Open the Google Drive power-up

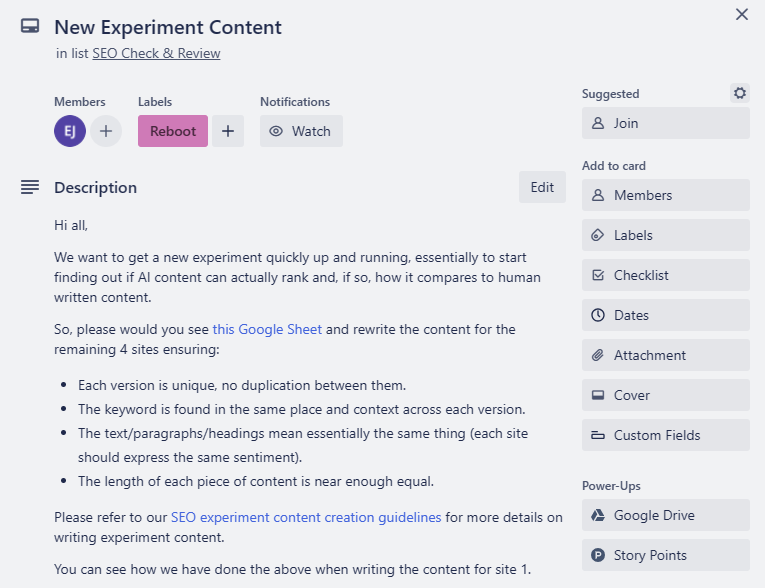(x=665, y=515)
